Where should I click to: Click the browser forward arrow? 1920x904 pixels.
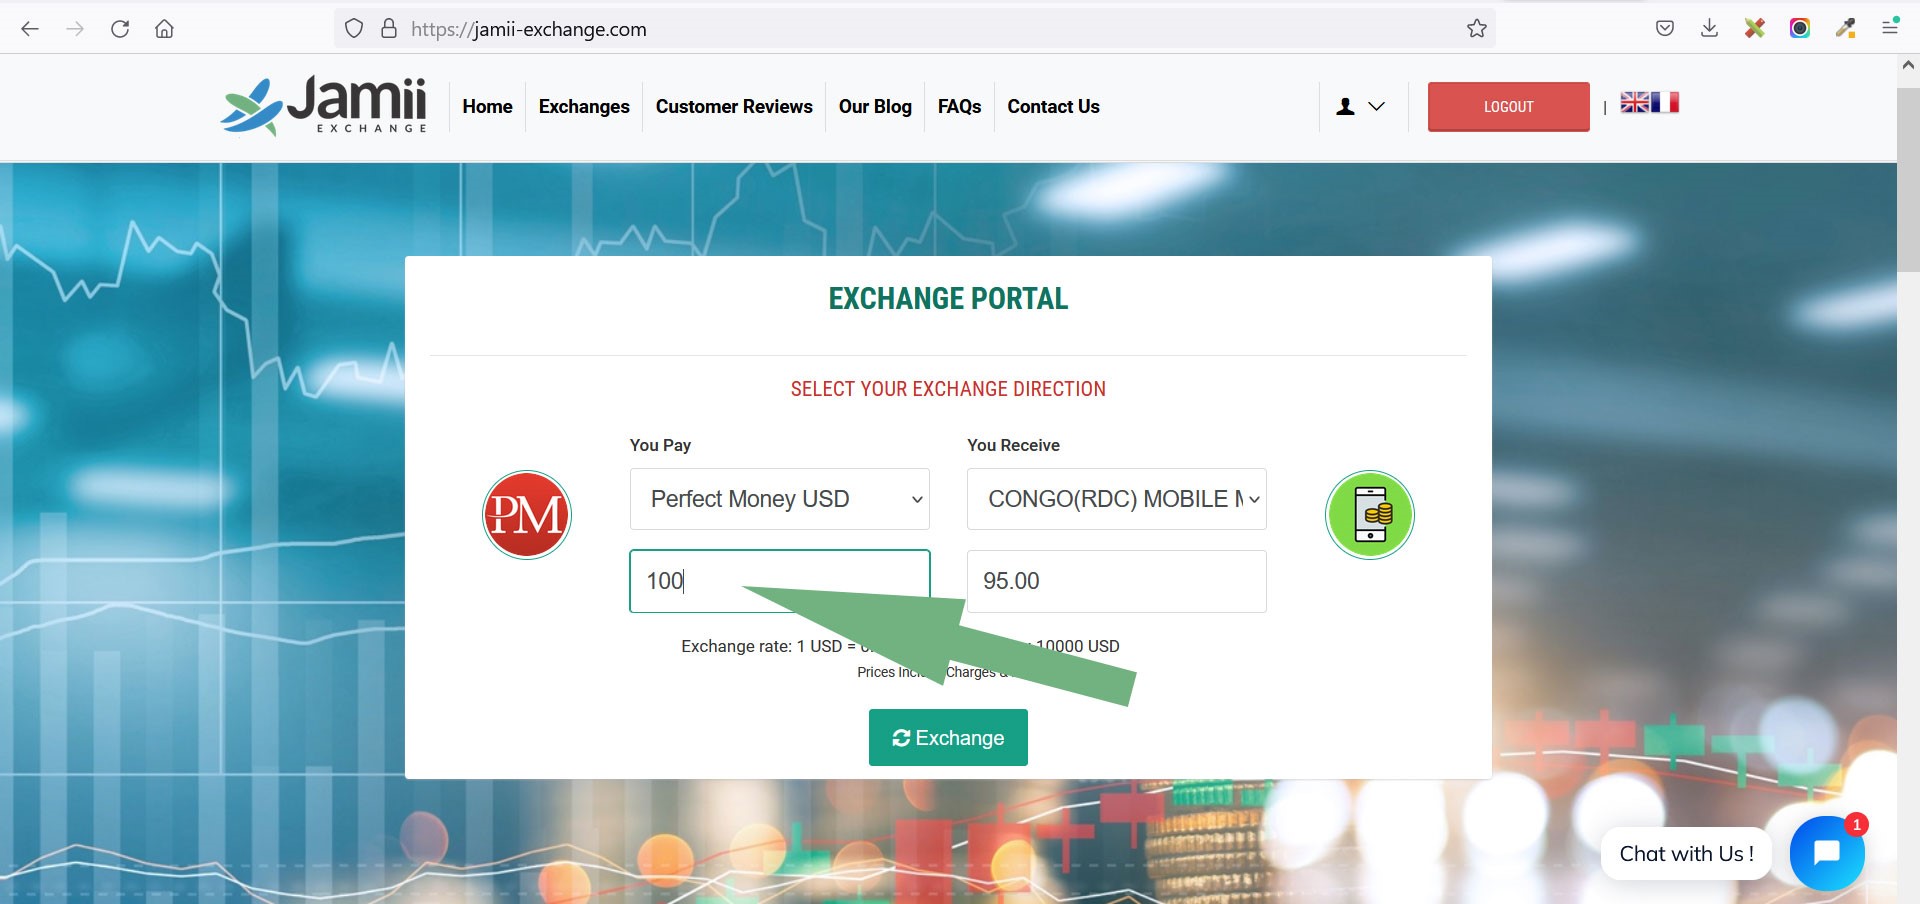(x=75, y=29)
